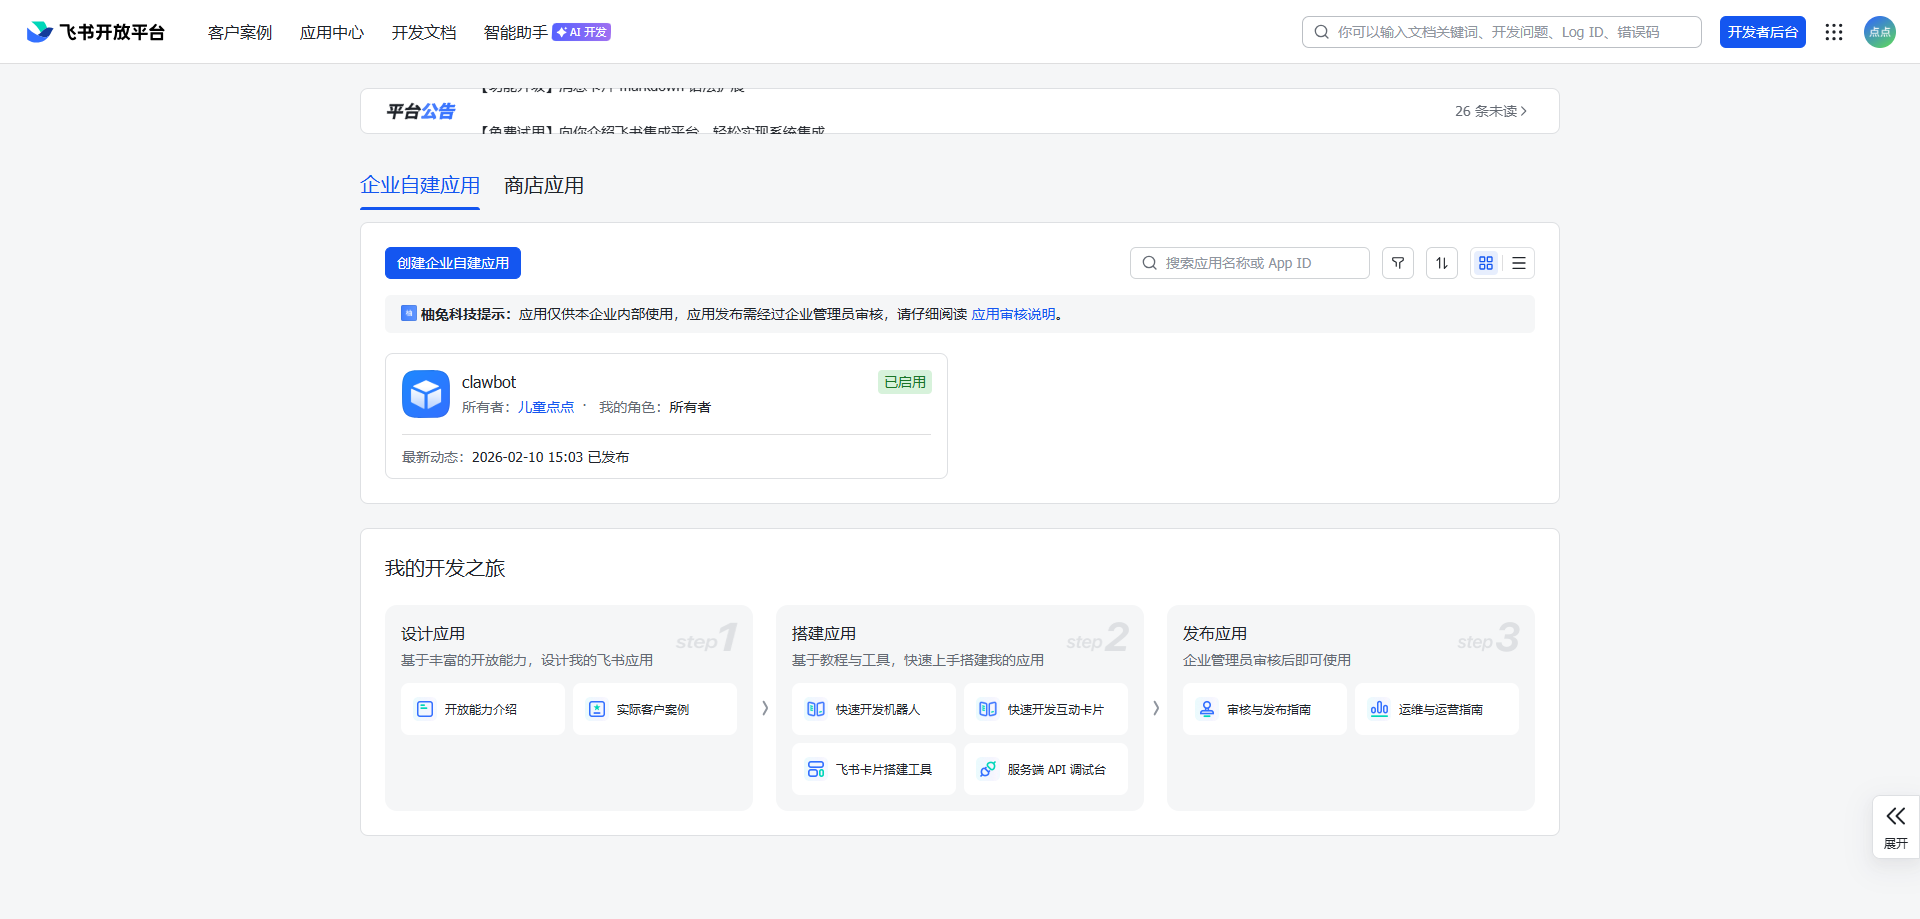The height and width of the screenshot is (919, 1920).
Task: Open 运维与运营指南
Action: click(1437, 709)
